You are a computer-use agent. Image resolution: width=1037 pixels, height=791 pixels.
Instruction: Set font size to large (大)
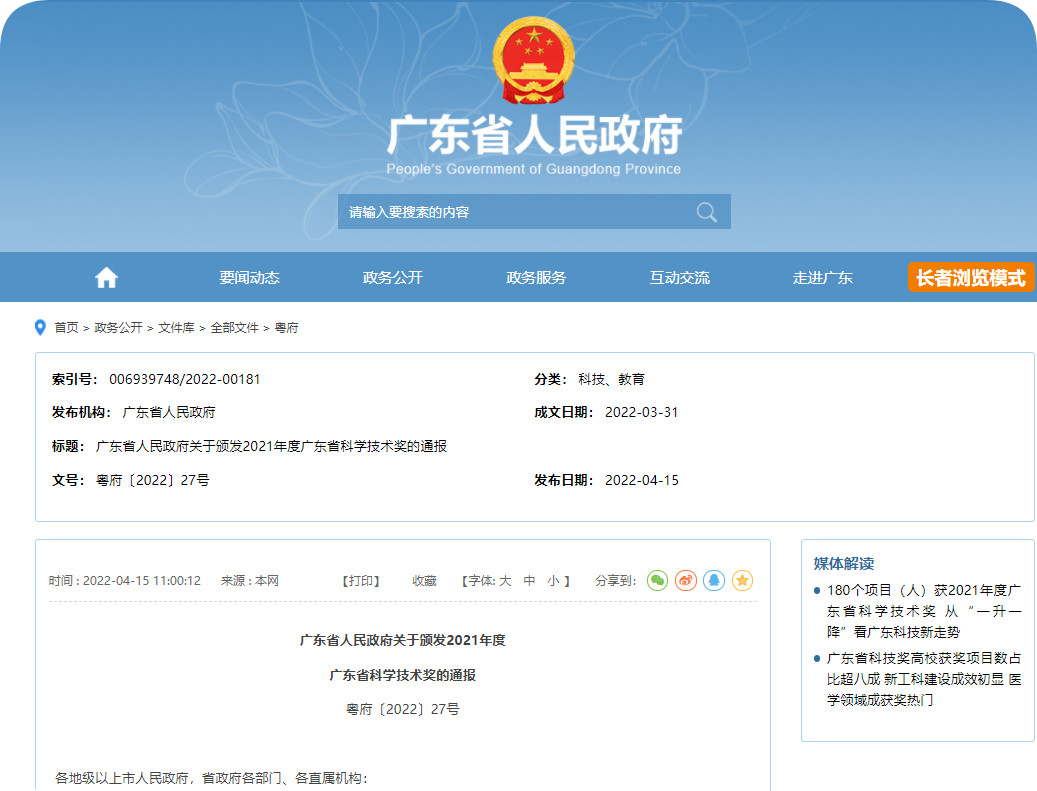pyautogui.click(x=505, y=581)
